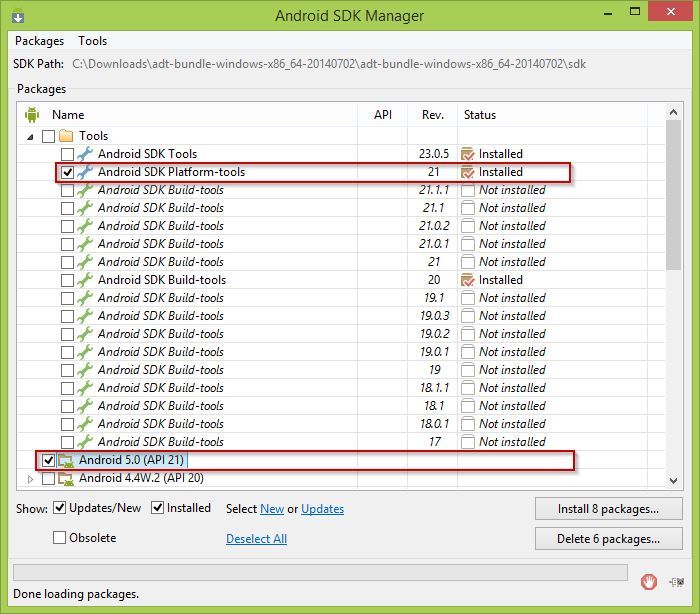Click the Done loading packages status text
The width and height of the screenshot is (700, 614).
[x=76, y=594]
